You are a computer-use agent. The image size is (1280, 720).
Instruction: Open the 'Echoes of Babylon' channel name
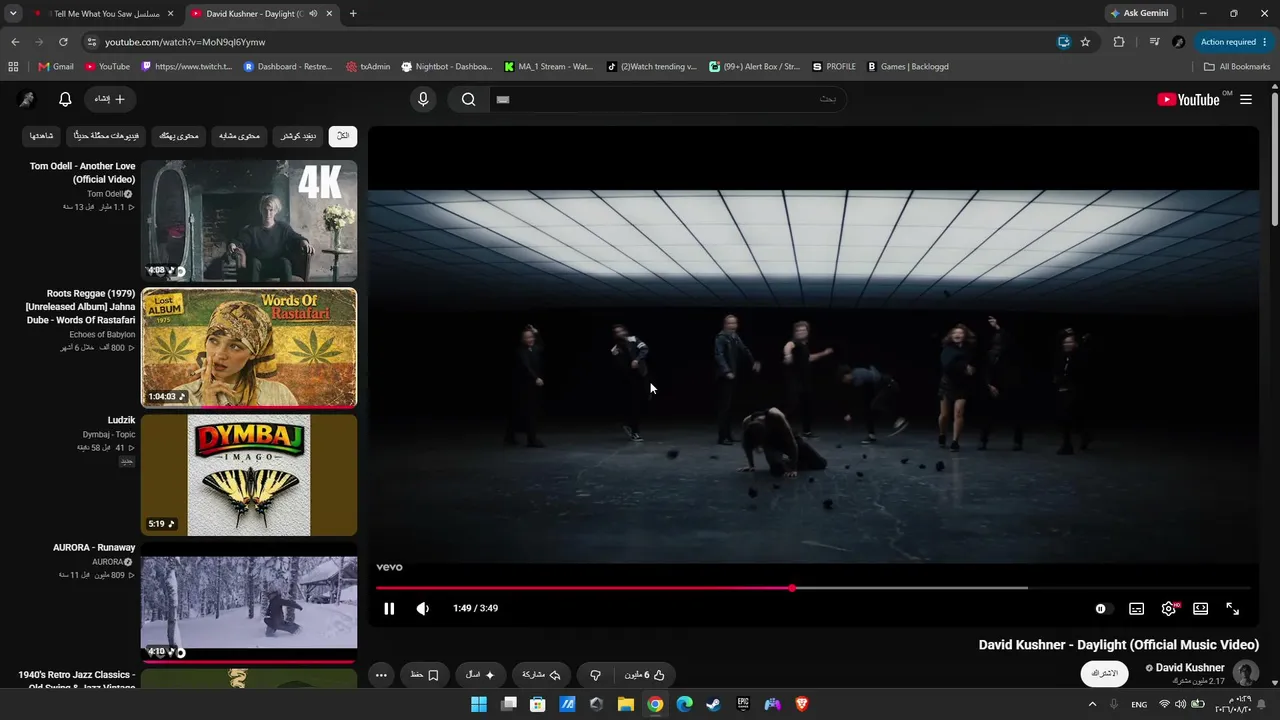click(103, 334)
